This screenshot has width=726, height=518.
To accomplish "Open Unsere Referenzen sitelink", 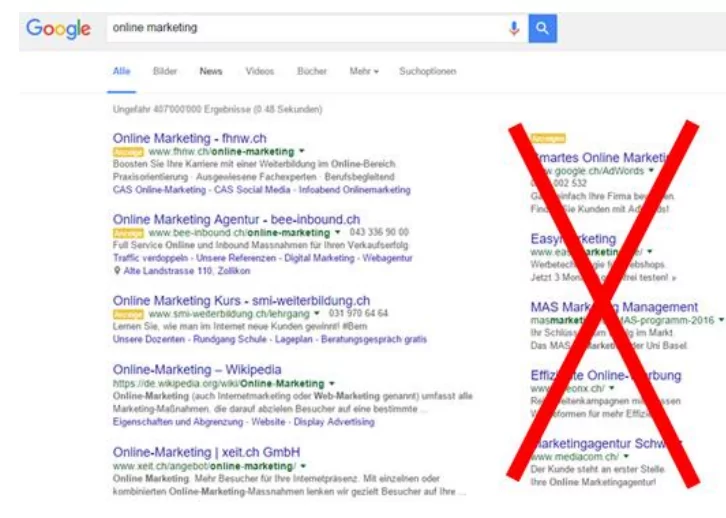I will [x=236, y=258].
